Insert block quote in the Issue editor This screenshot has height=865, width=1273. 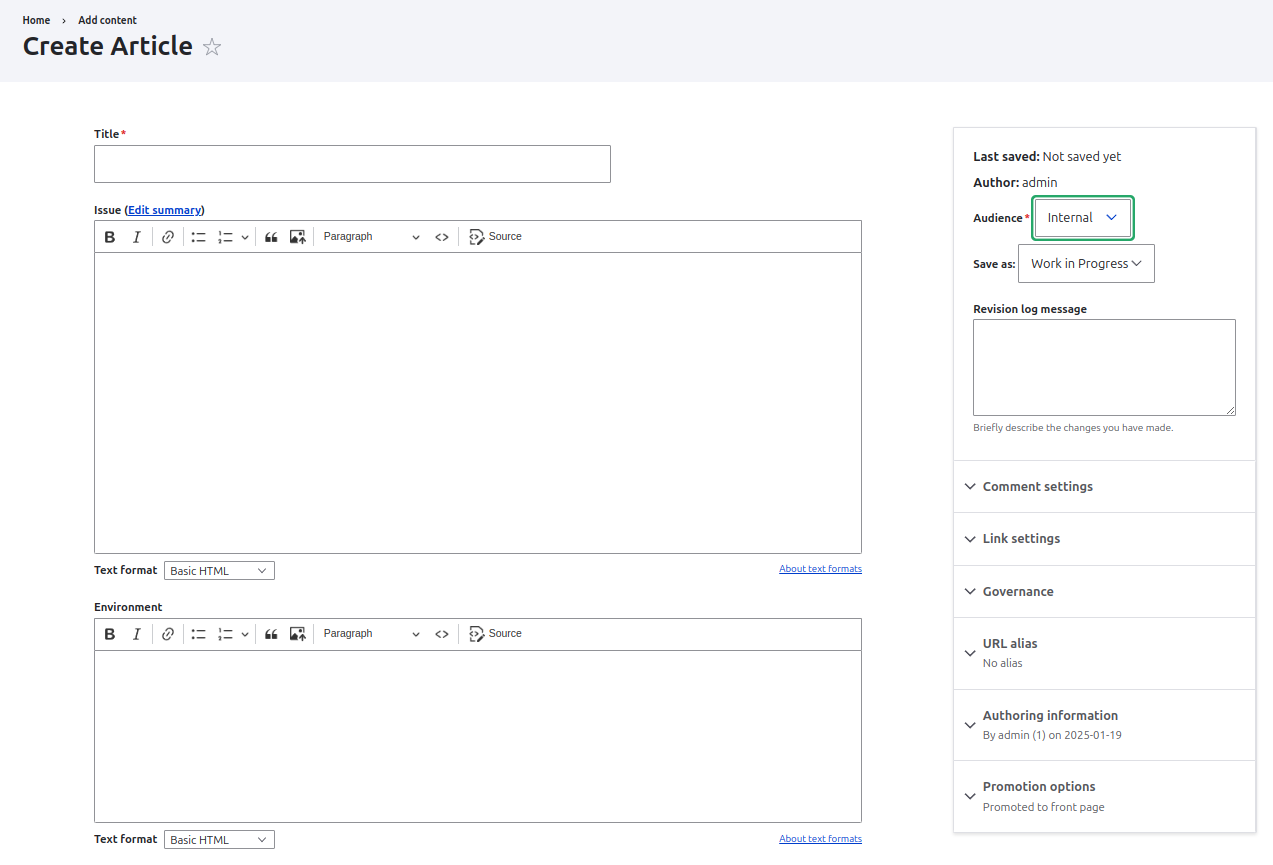tap(271, 237)
